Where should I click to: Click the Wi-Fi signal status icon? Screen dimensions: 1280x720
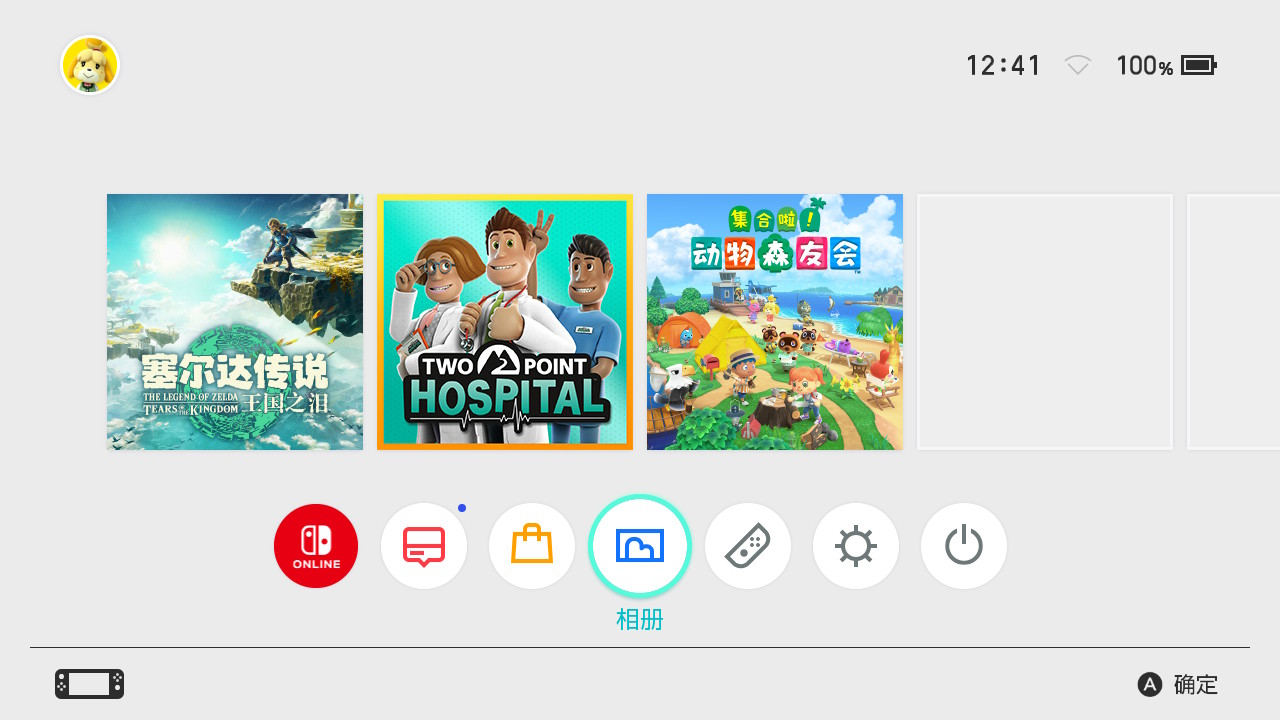[1077, 66]
